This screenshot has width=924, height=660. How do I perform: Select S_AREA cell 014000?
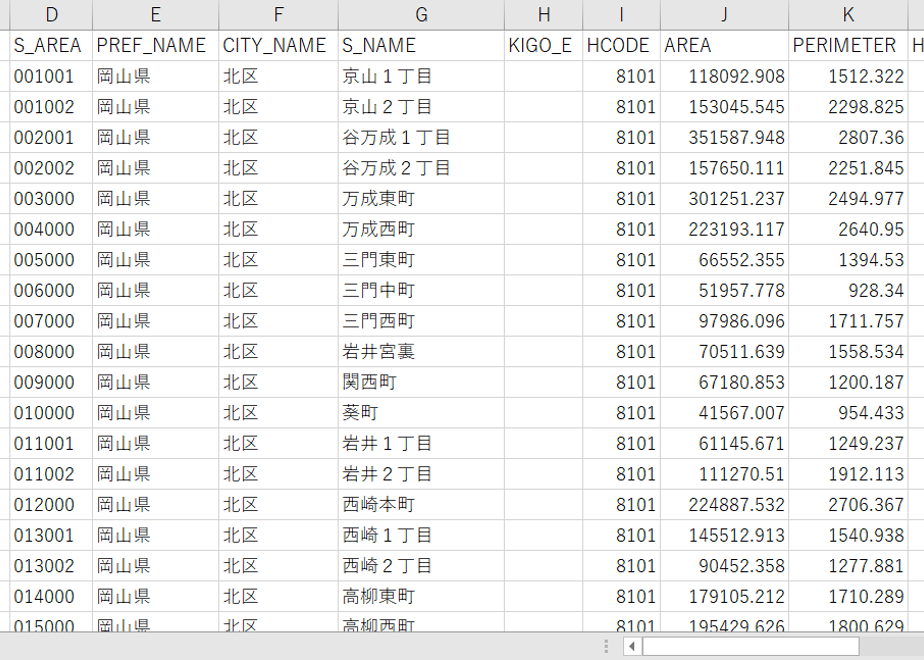(51, 597)
